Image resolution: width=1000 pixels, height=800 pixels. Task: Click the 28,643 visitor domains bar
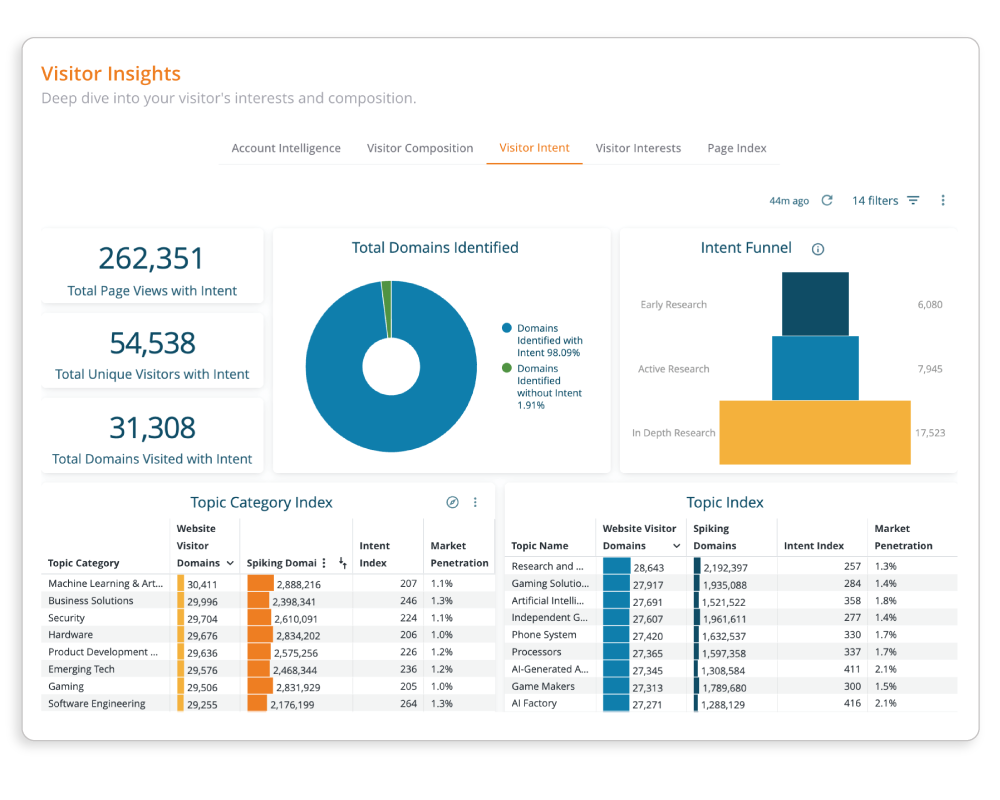(616, 567)
